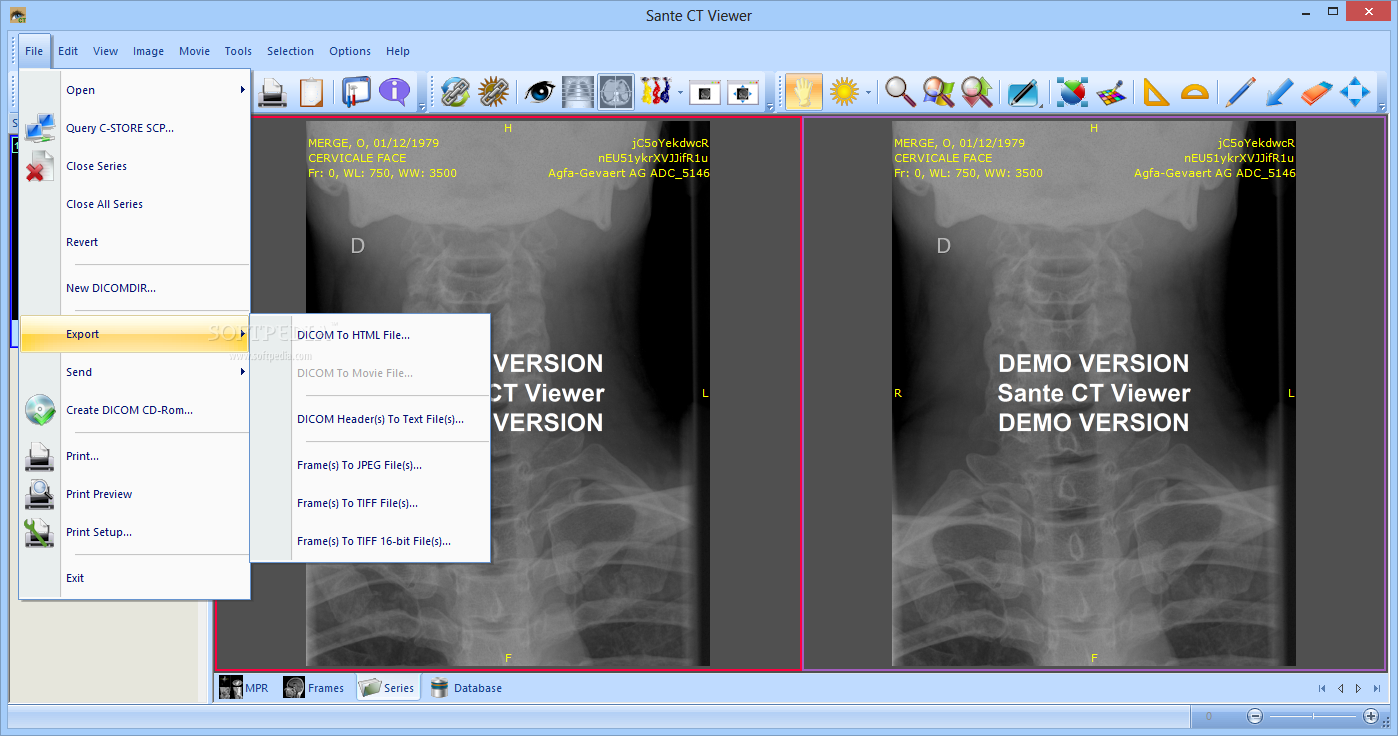
Task: Click the blue four-way move arrows icon
Action: pyautogui.click(x=1355, y=92)
